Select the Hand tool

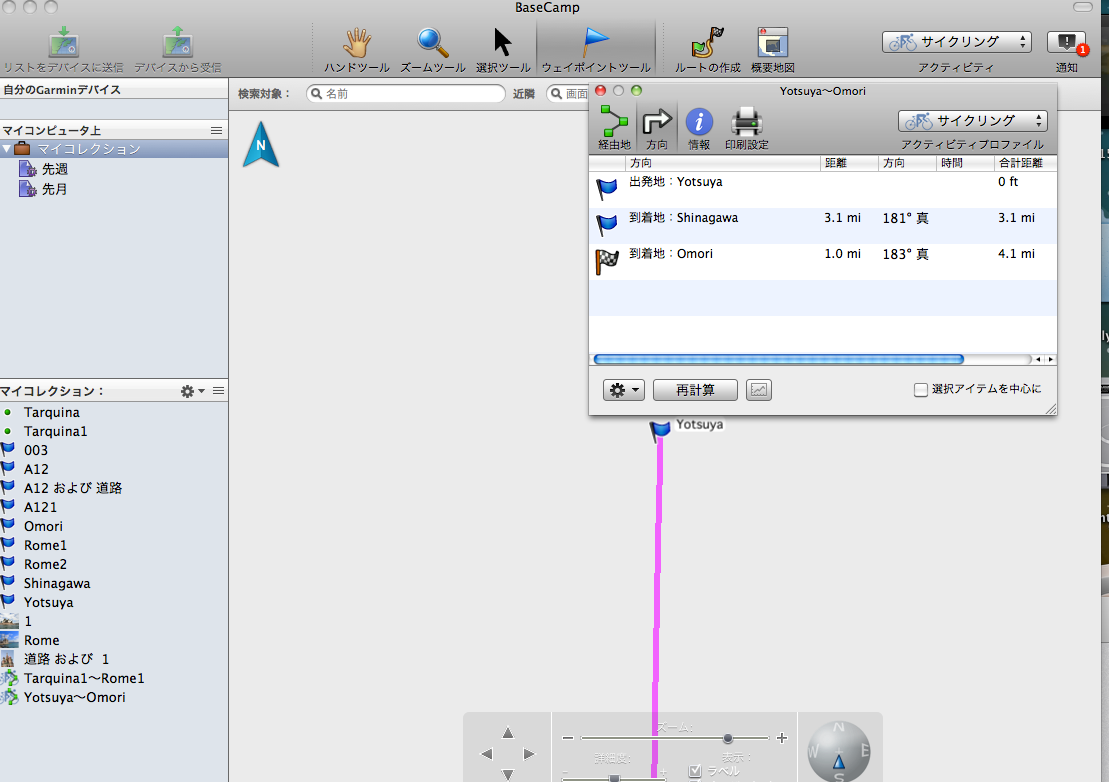(357, 42)
